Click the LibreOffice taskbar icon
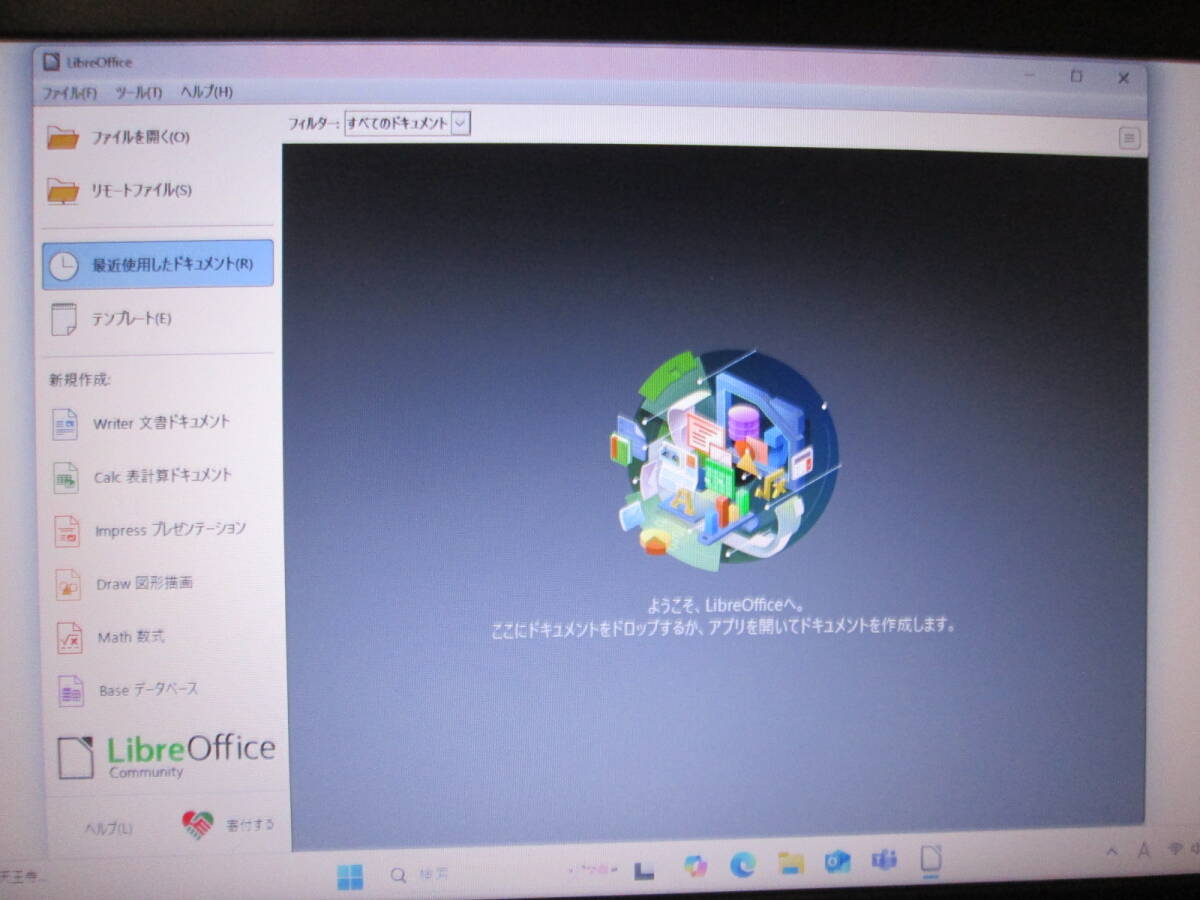The image size is (1200, 900). (x=931, y=859)
